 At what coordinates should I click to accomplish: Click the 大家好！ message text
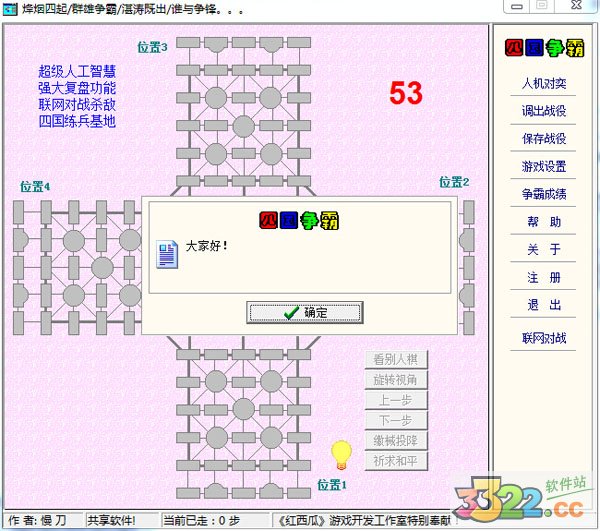coord(207,246)
